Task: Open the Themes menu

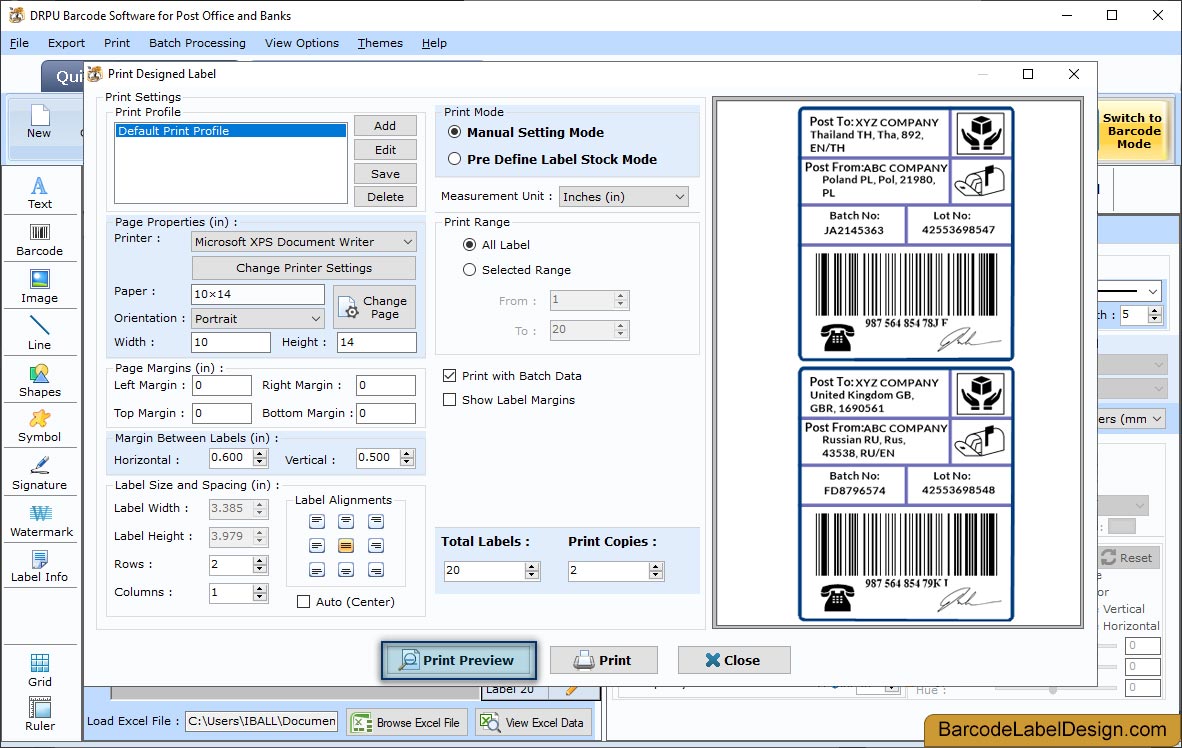Action: [x=380, y=43]
